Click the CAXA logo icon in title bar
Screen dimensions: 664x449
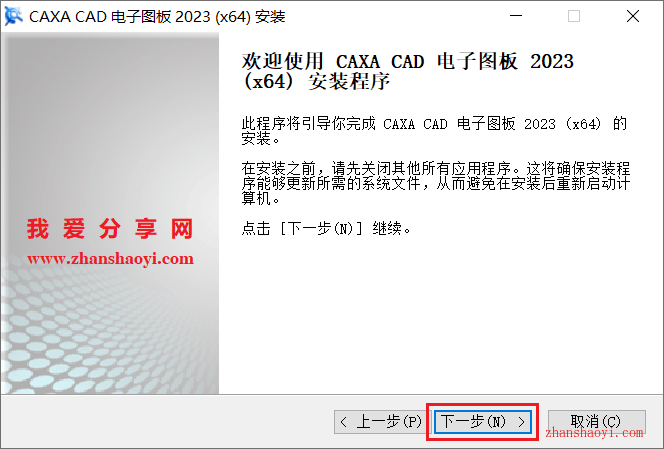(13, 16)
